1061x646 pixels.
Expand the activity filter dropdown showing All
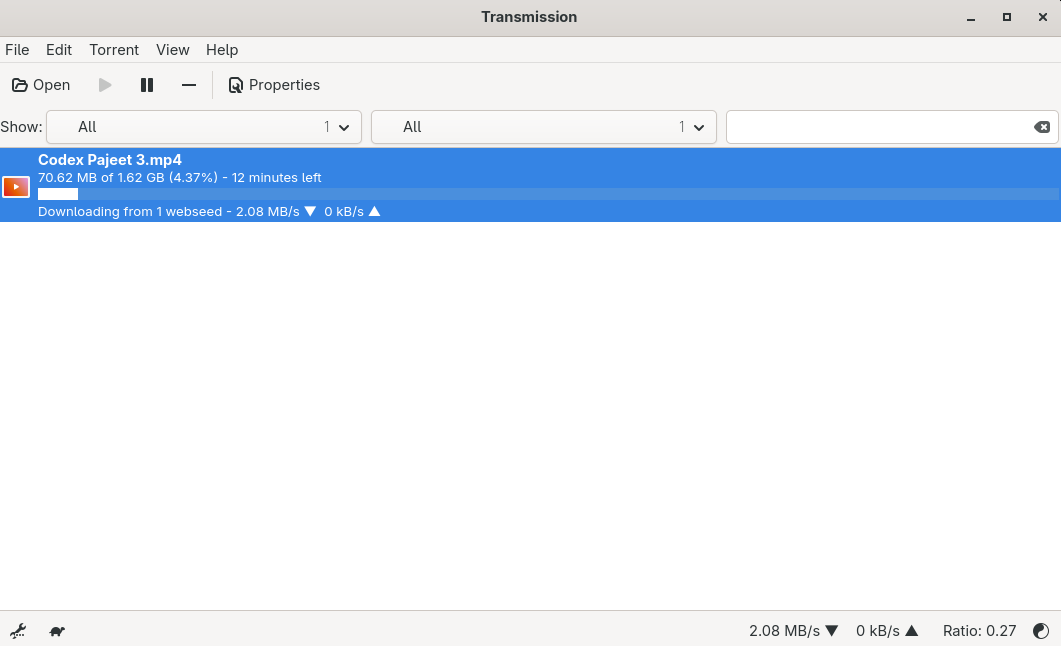204,127
